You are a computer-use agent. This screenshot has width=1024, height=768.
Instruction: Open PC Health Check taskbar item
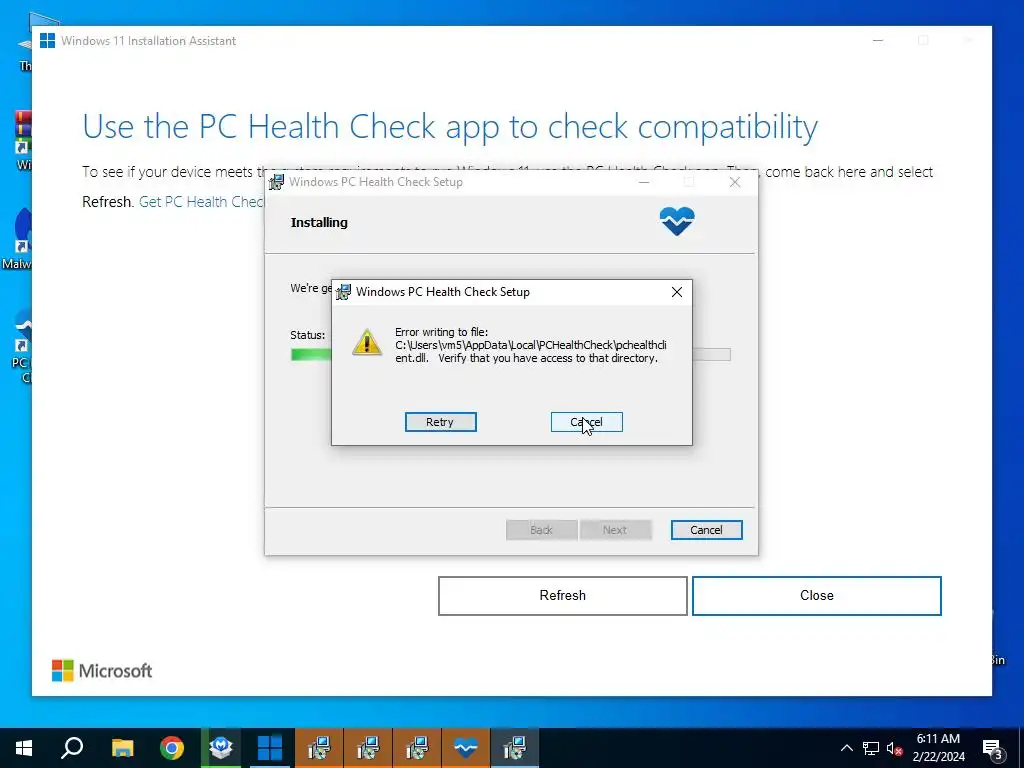click(x=466, y=748)
